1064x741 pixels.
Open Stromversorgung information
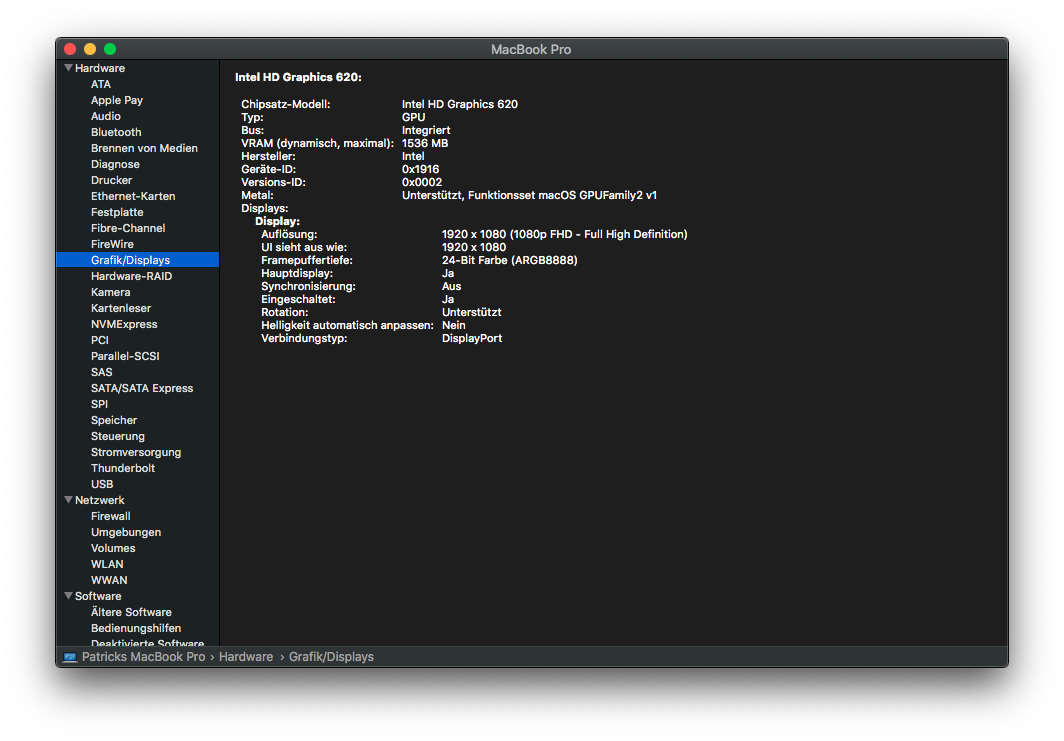point(135,452)
